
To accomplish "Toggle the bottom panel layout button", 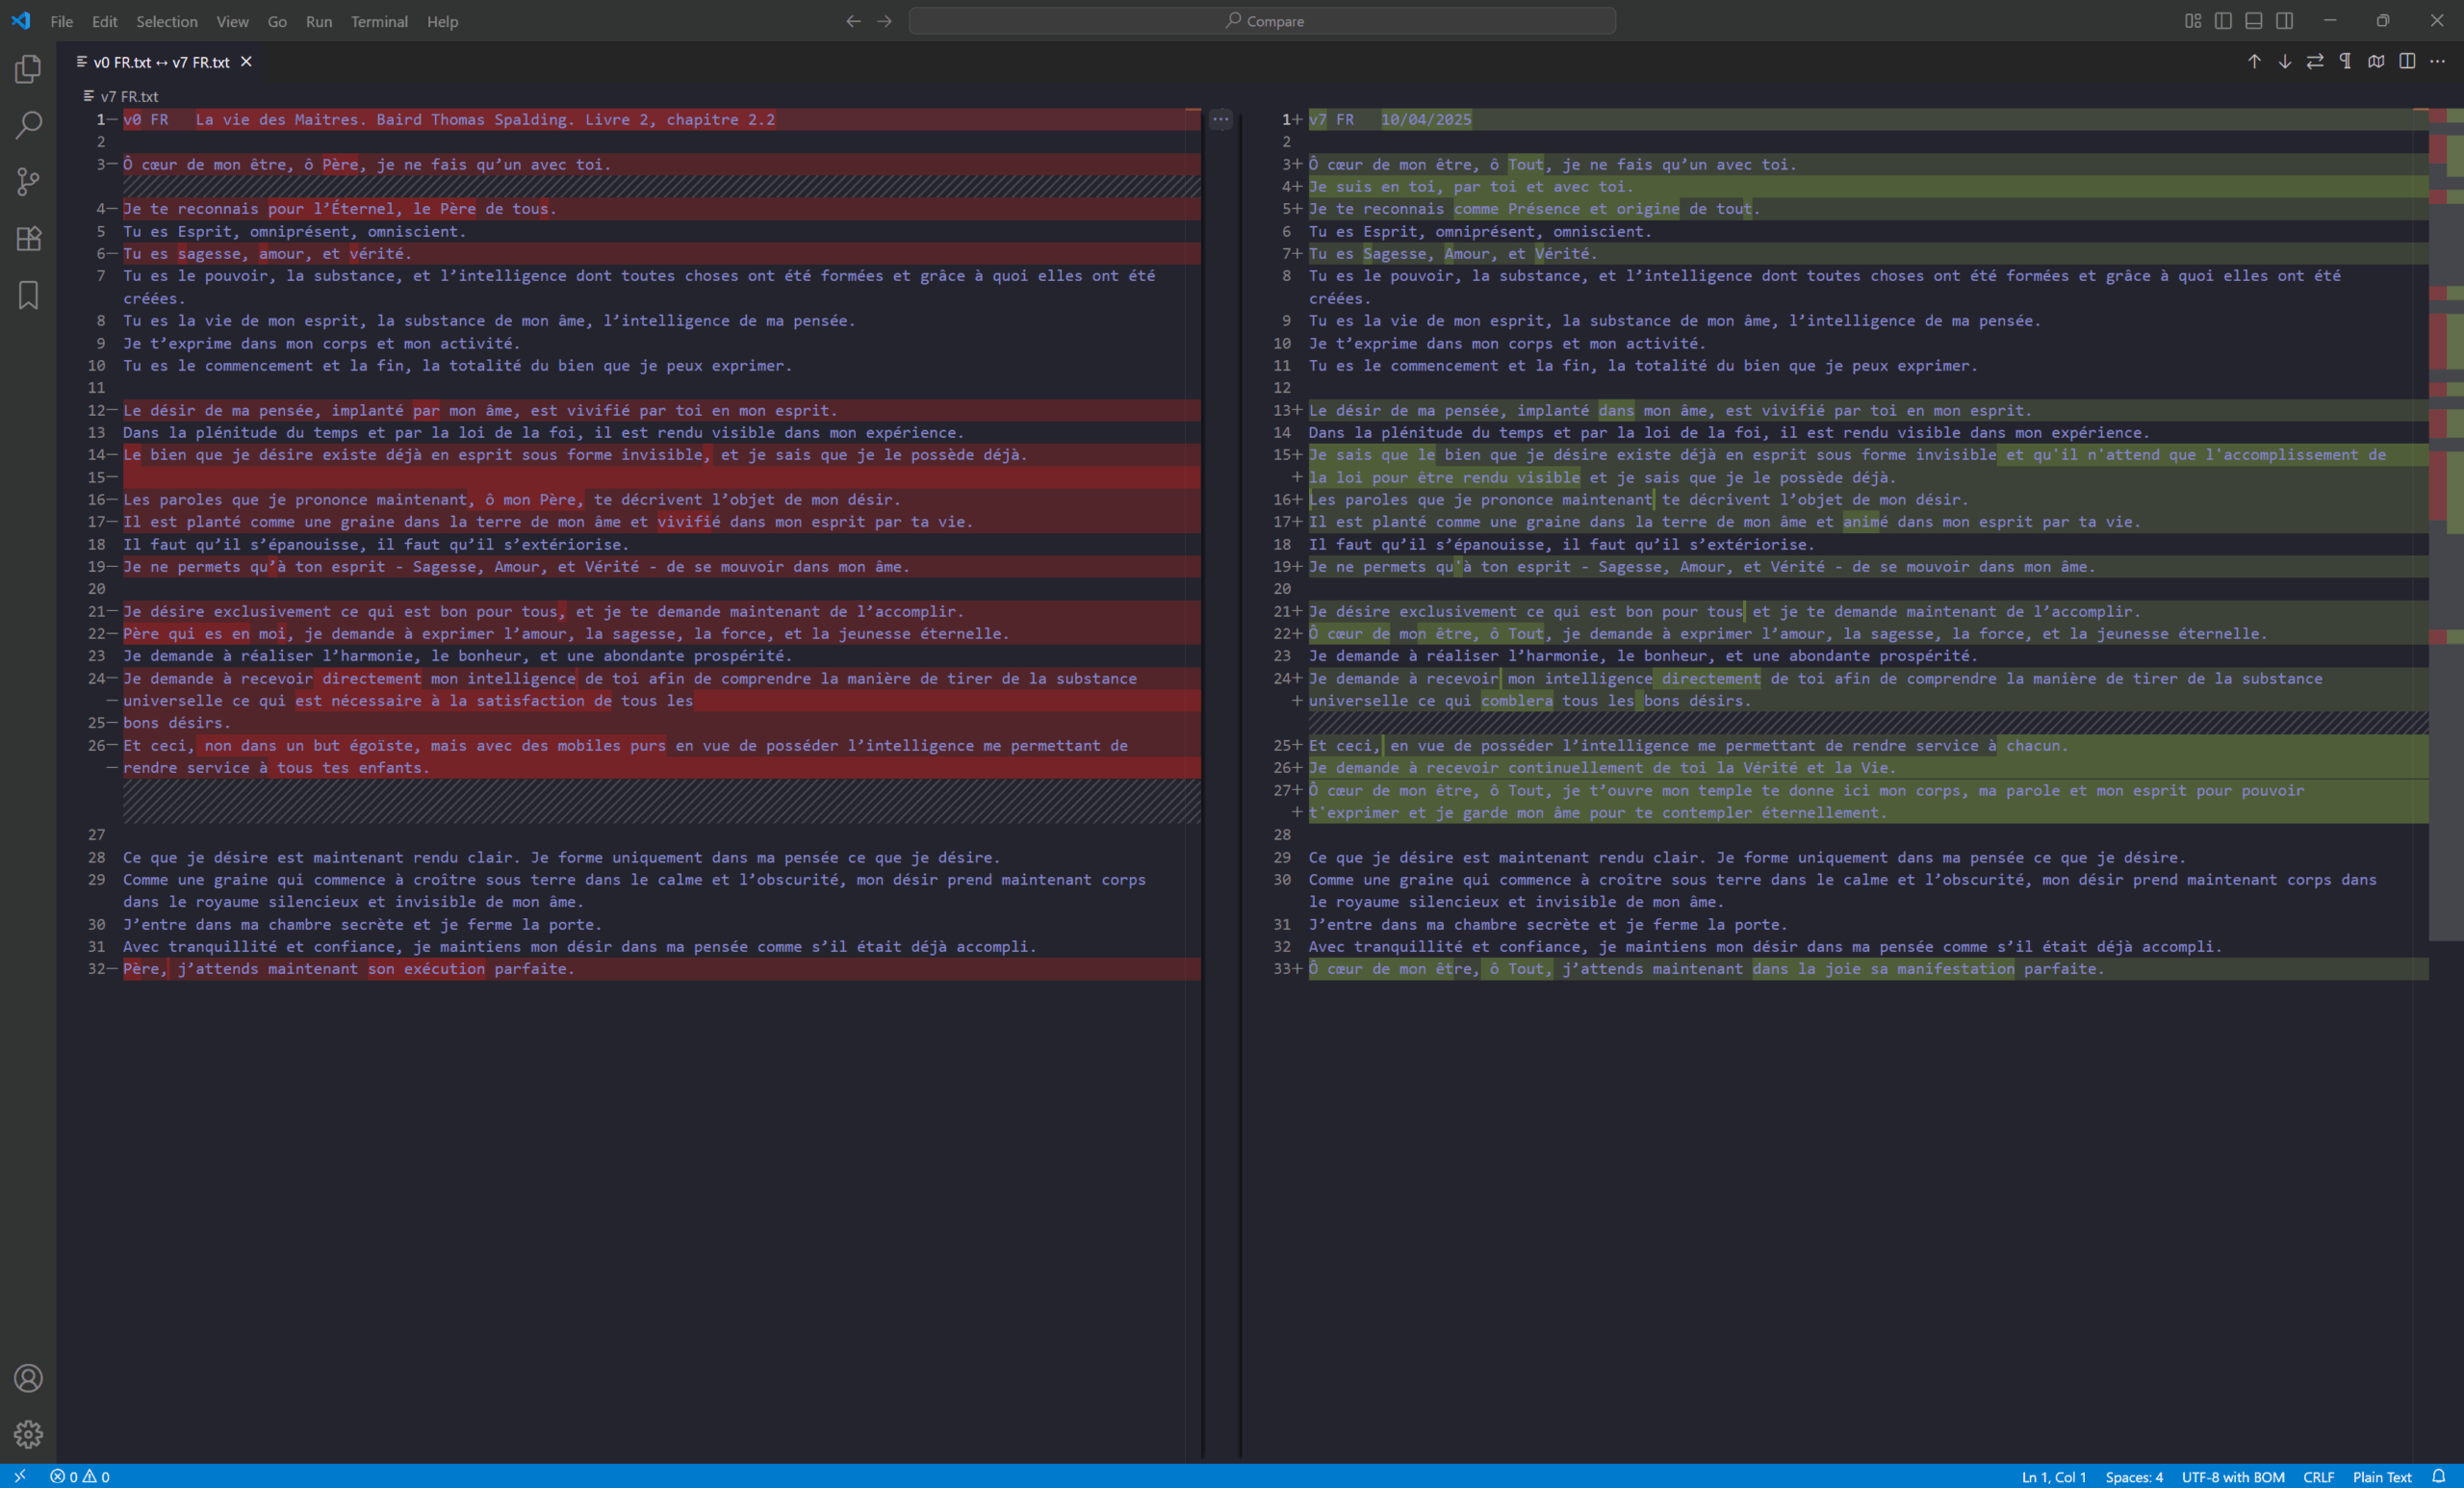I will click(x=2254, y=21).
